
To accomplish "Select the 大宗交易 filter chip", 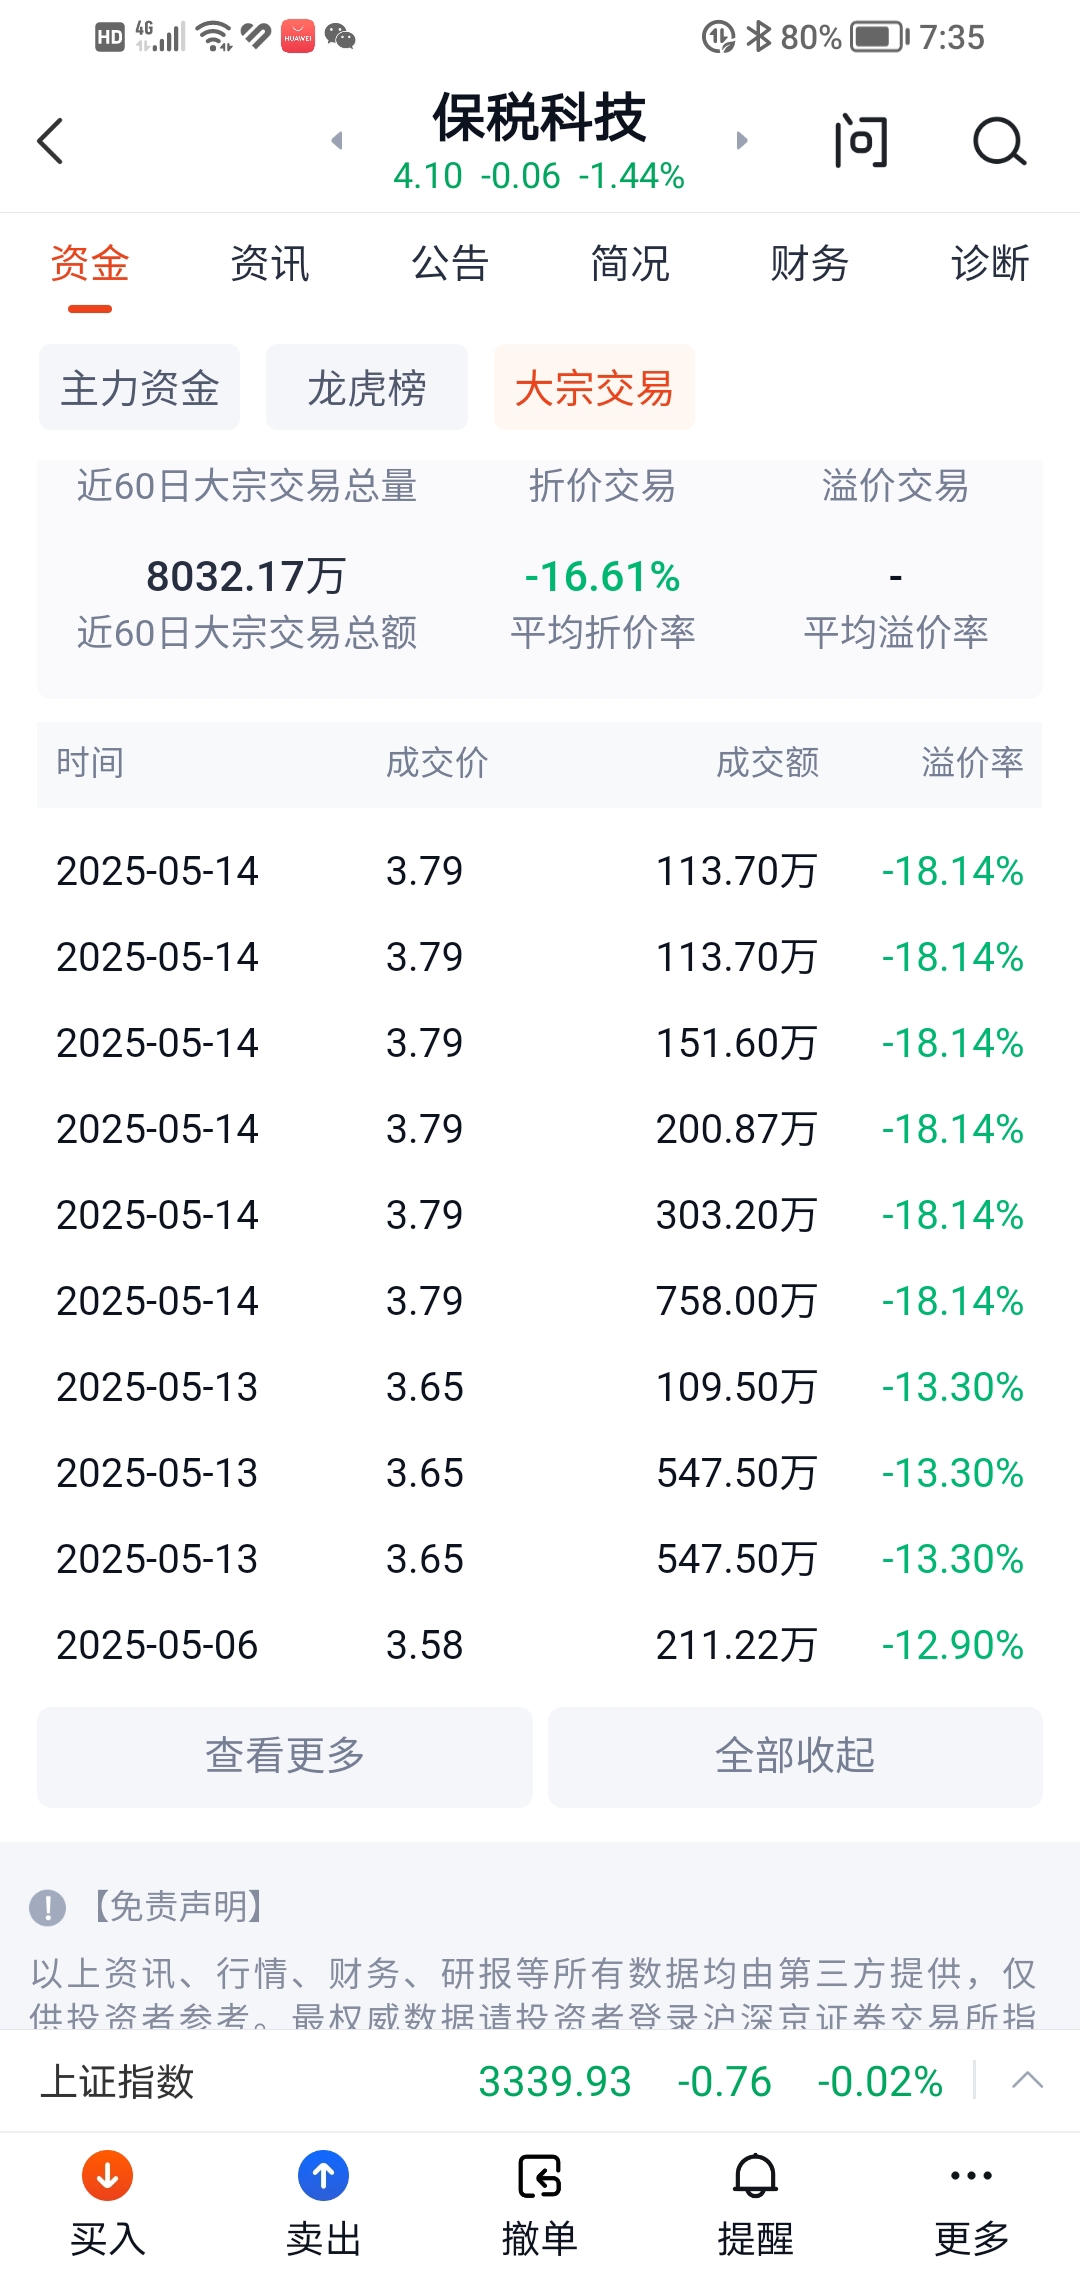I will [x=594, y=387].
